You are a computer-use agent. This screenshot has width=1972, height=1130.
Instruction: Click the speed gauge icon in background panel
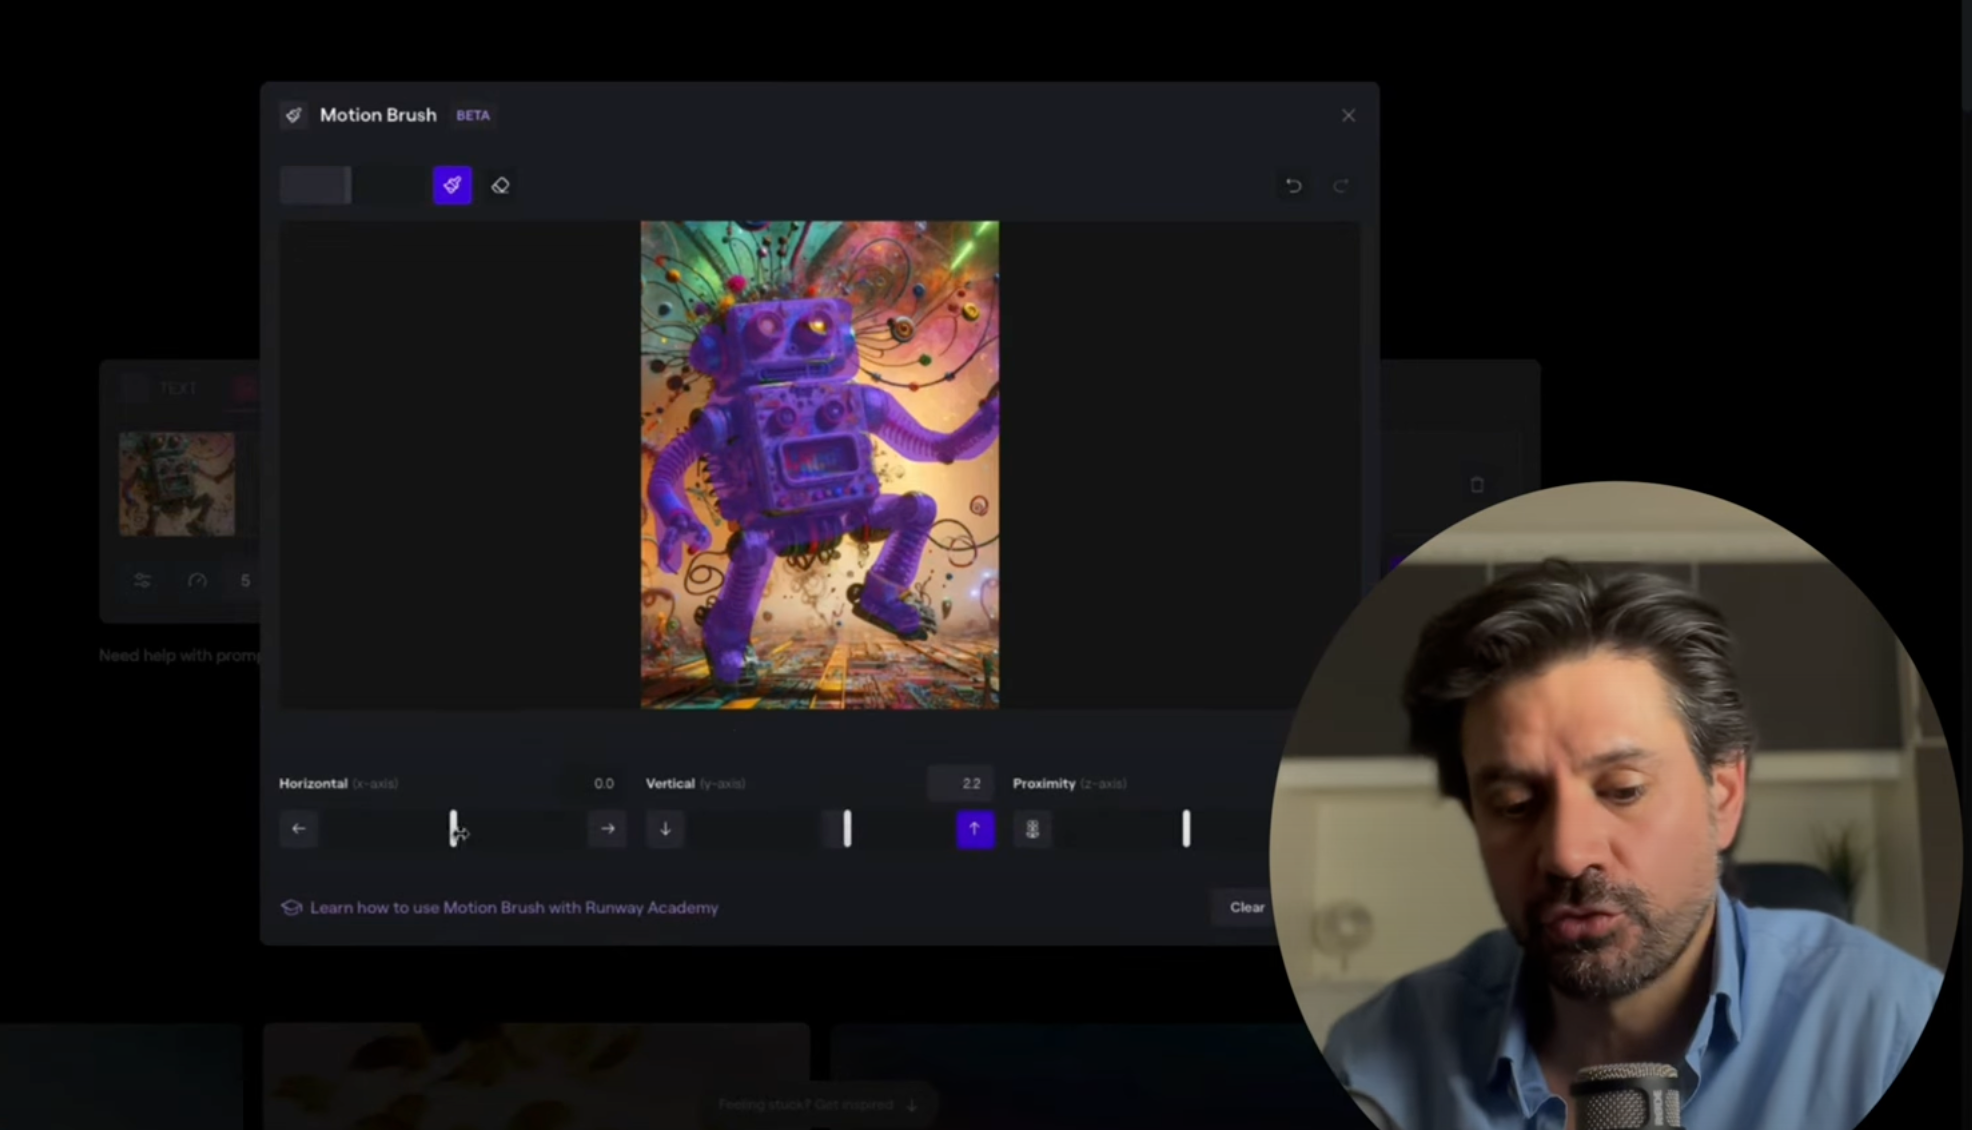click(x=197, y=580)
